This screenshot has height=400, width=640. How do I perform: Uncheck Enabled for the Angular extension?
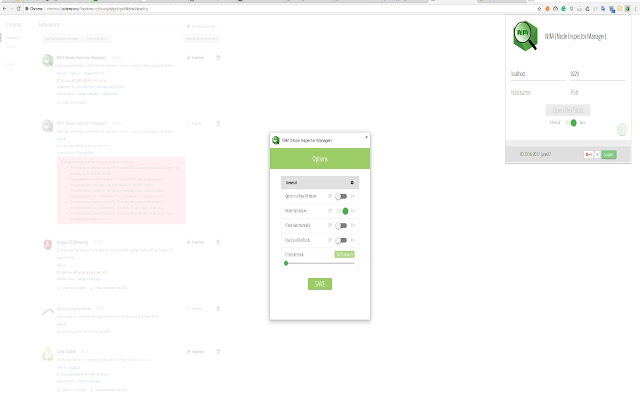(x=189, y=242)
